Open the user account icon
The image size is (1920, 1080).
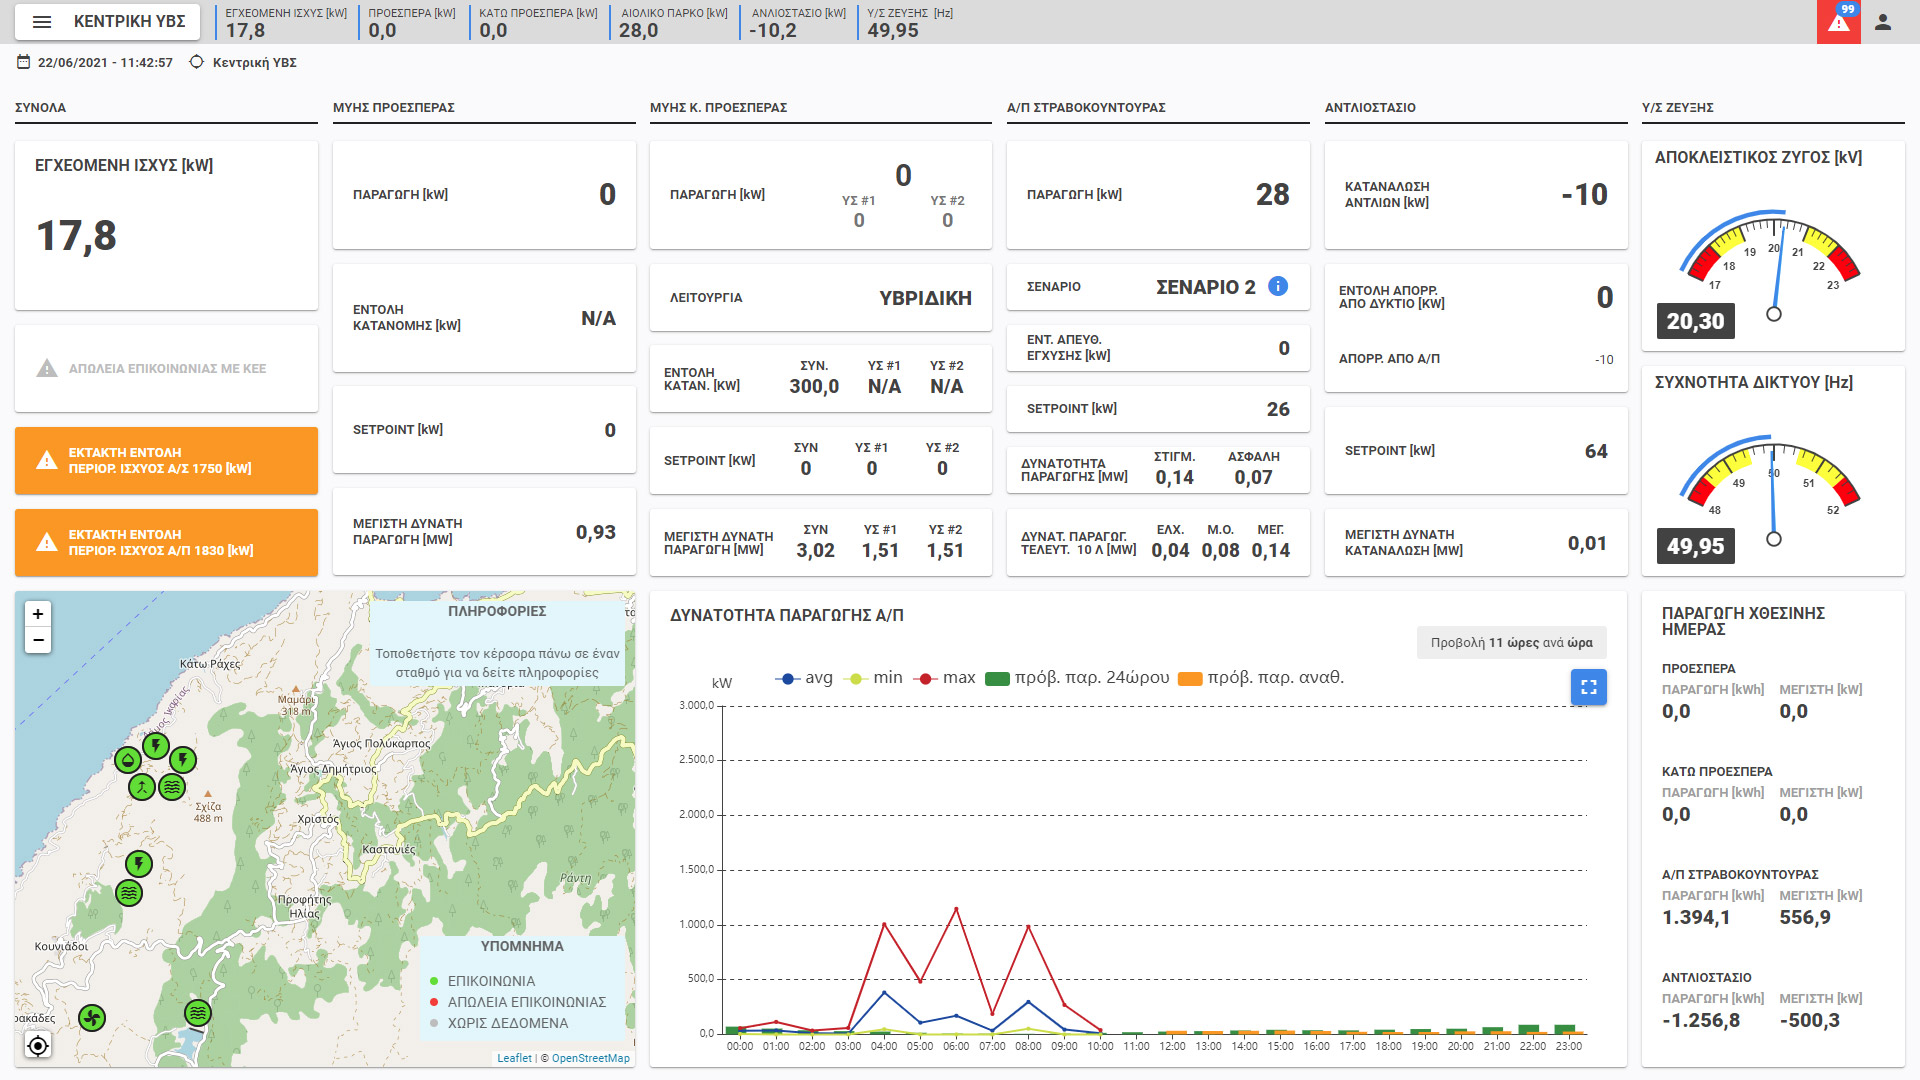click(1883, 22)
